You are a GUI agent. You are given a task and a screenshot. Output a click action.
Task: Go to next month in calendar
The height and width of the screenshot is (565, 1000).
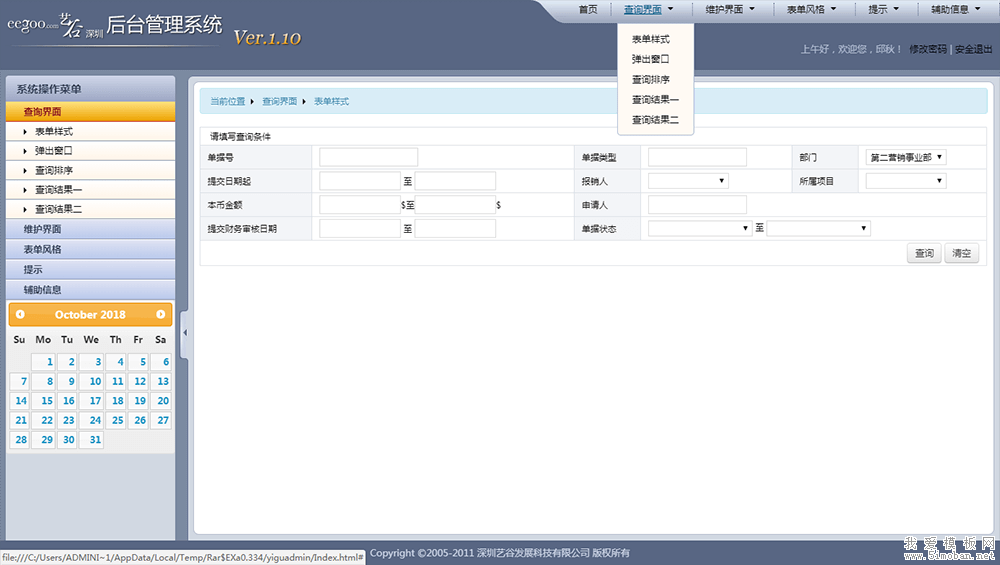(161, 315)
